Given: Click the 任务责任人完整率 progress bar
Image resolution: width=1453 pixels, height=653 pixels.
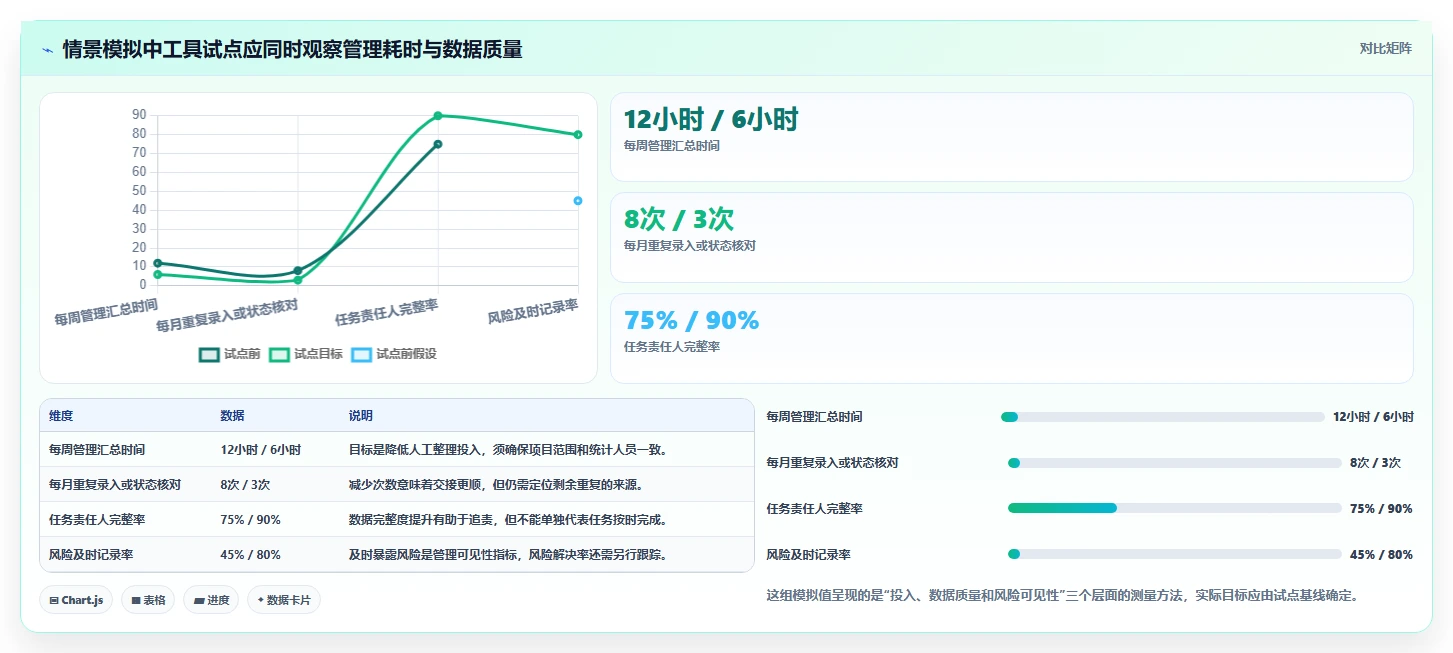Looking at the screenshot, I should click(x=1174, y=509).
